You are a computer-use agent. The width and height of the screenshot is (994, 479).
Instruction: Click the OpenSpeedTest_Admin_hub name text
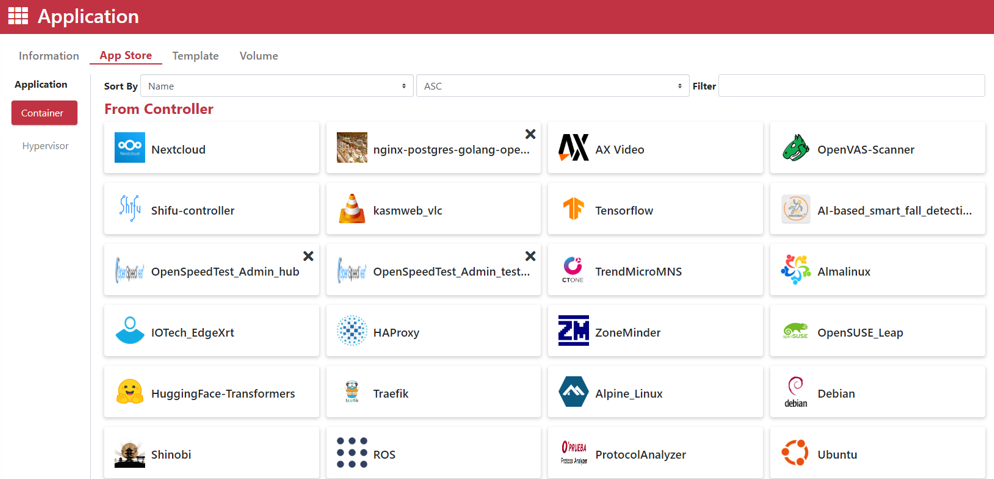[225, 272]
